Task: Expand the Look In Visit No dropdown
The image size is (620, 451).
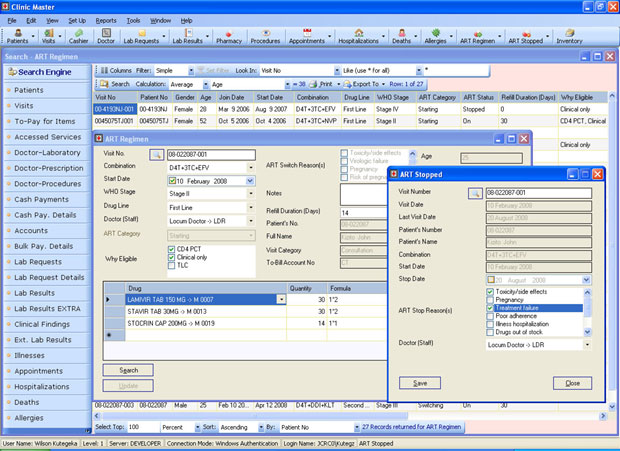Action: coord(337,71)
